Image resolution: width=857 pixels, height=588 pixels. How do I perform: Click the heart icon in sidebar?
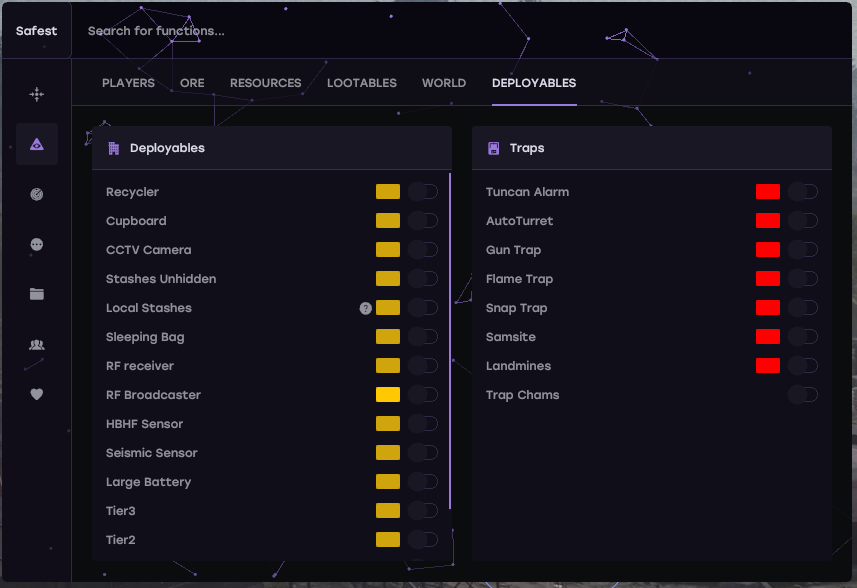click(x=37, y=394)
